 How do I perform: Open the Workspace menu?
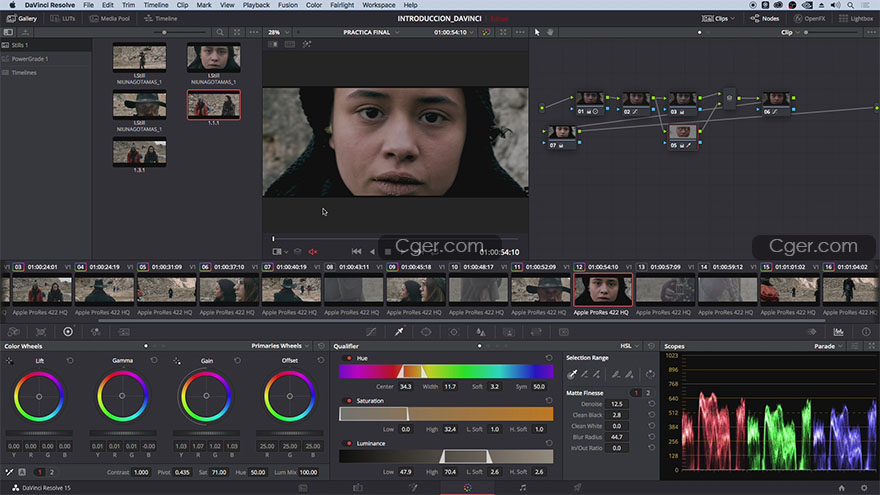point(378,5)
